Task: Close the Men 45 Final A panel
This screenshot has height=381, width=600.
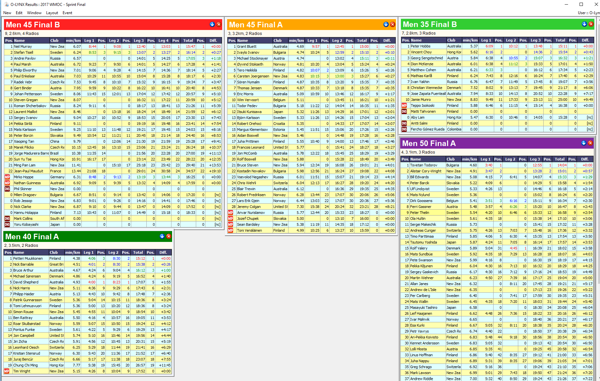Action: [x=392, y=24]
